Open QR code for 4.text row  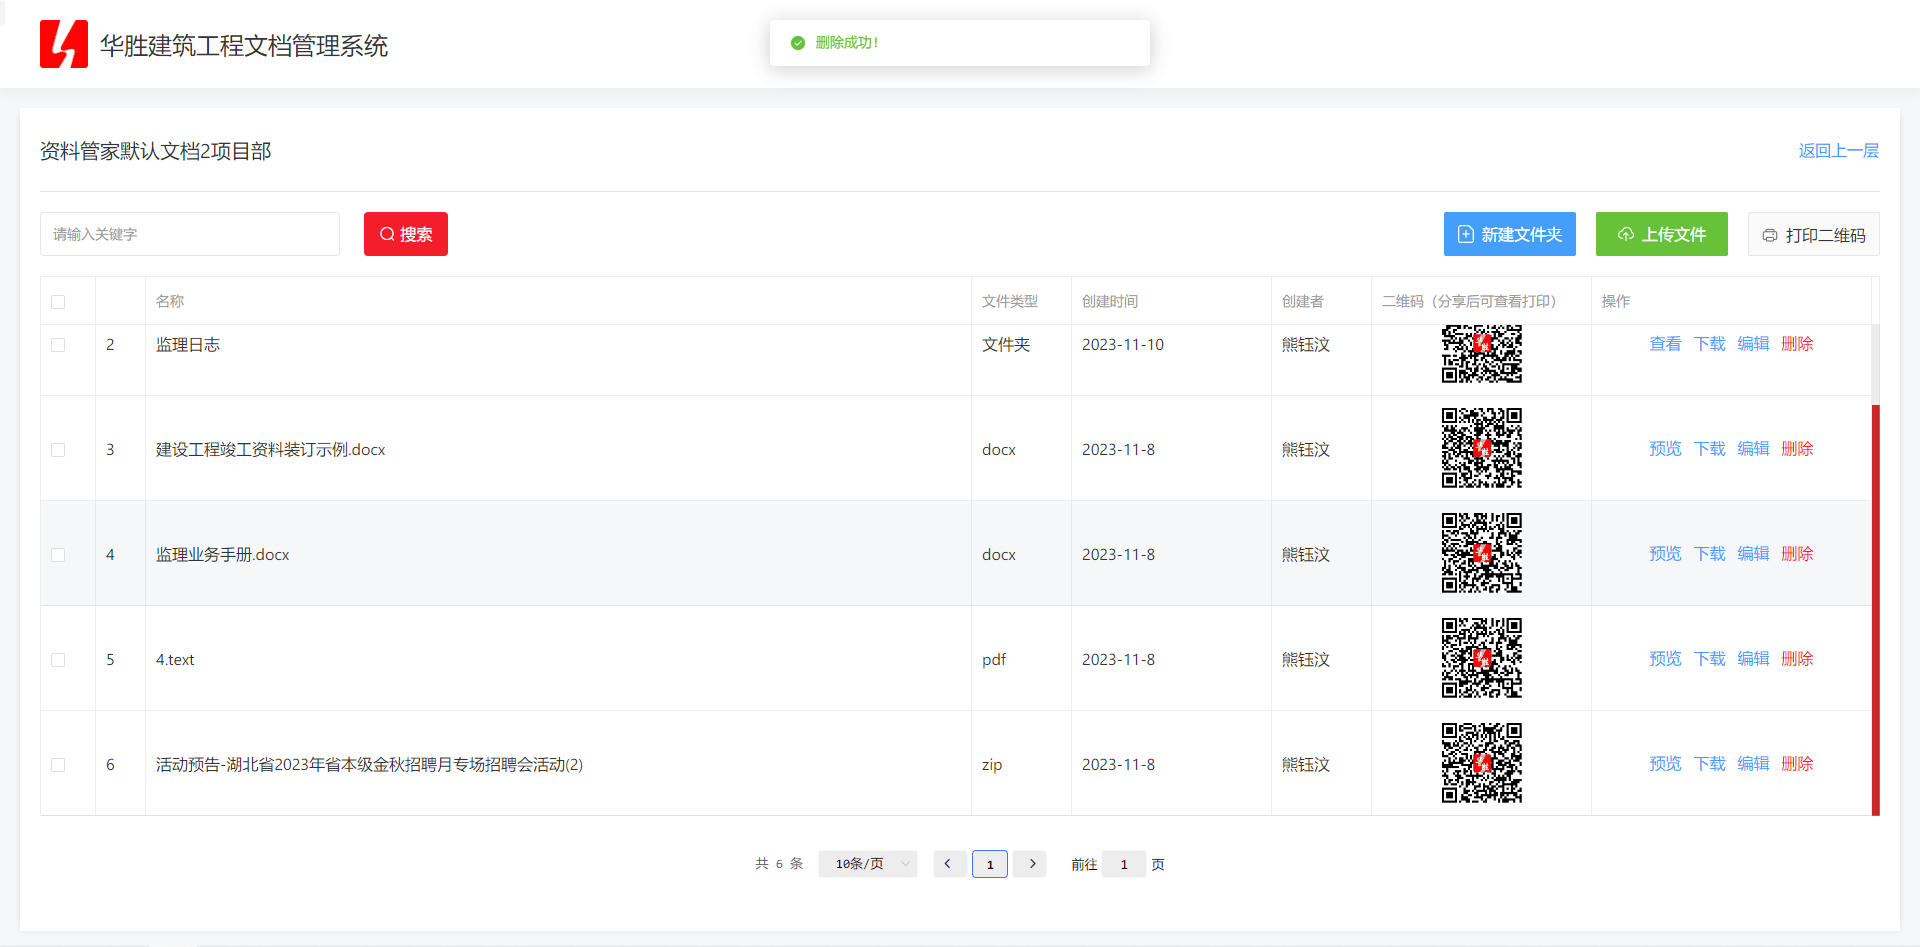[x=1482, y=658]
